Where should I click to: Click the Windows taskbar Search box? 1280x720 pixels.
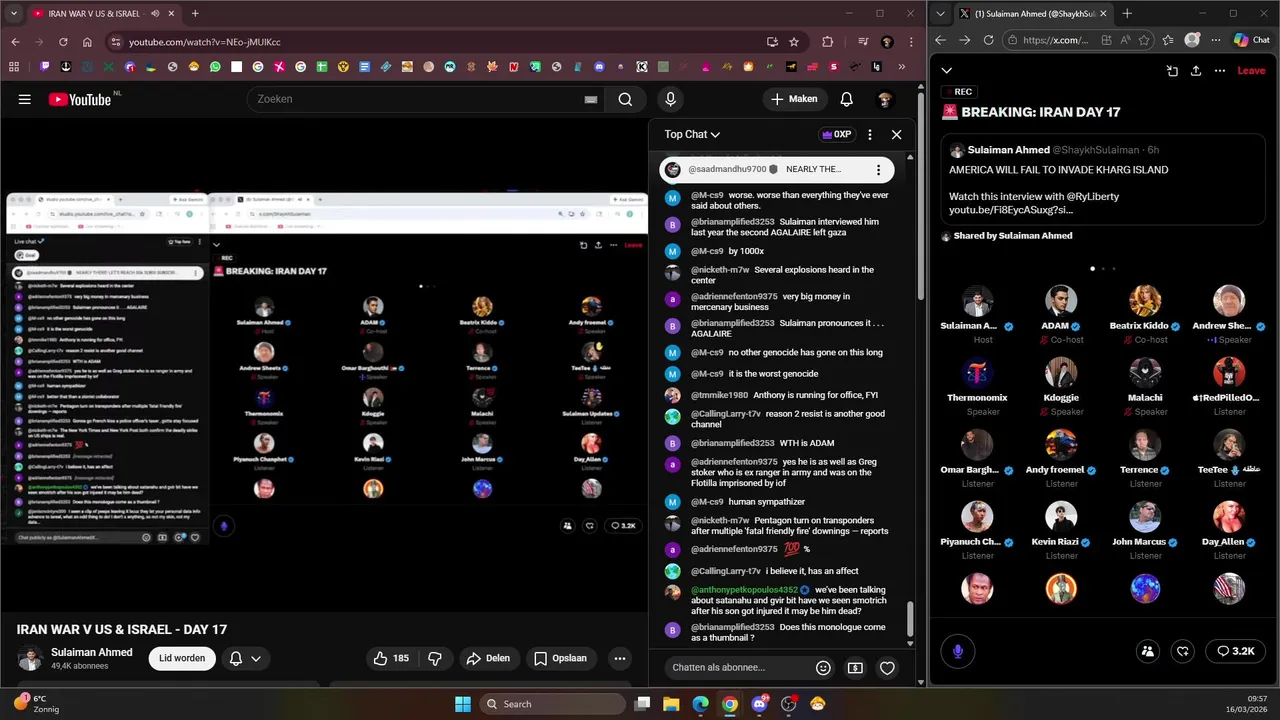(x=553, y=704)
